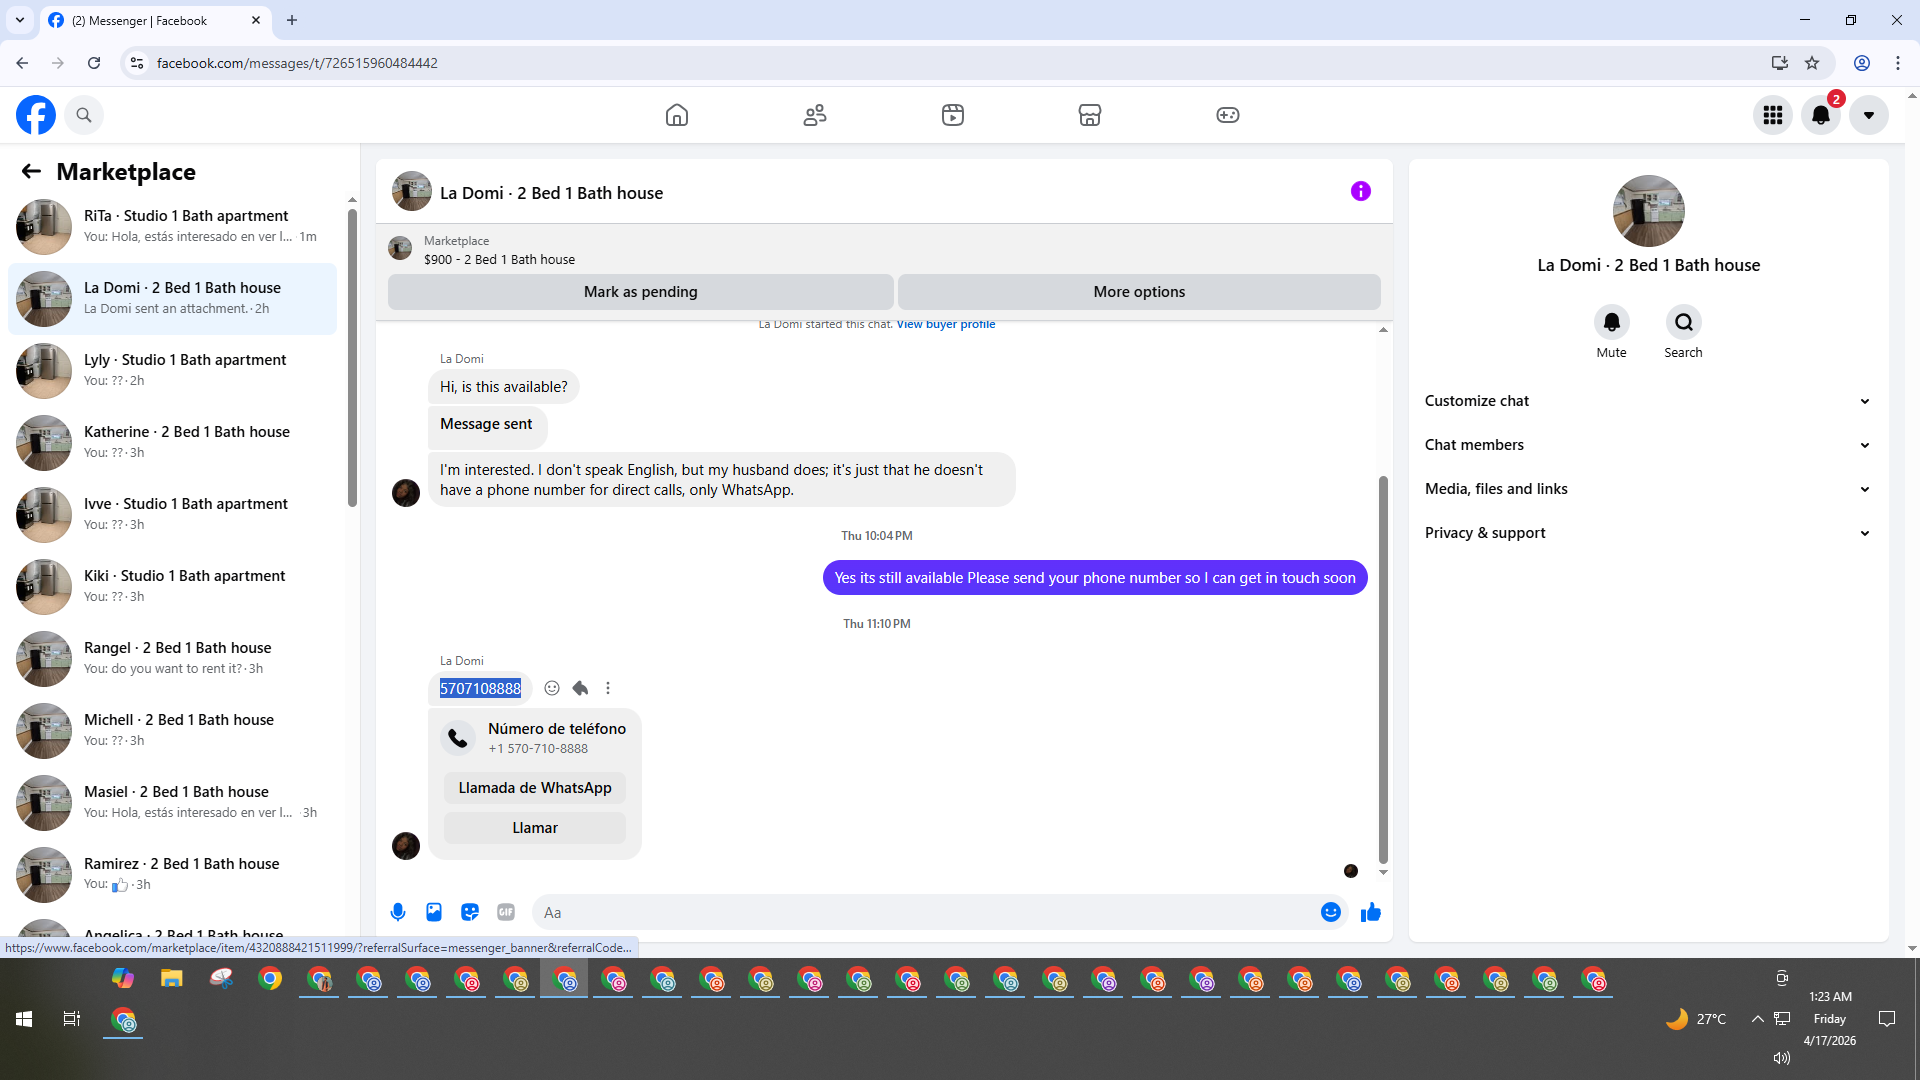This screenshot has width=1920, height=1080.
Task: Click the Facebook search magnifier icon
Action: click(84, 115)
